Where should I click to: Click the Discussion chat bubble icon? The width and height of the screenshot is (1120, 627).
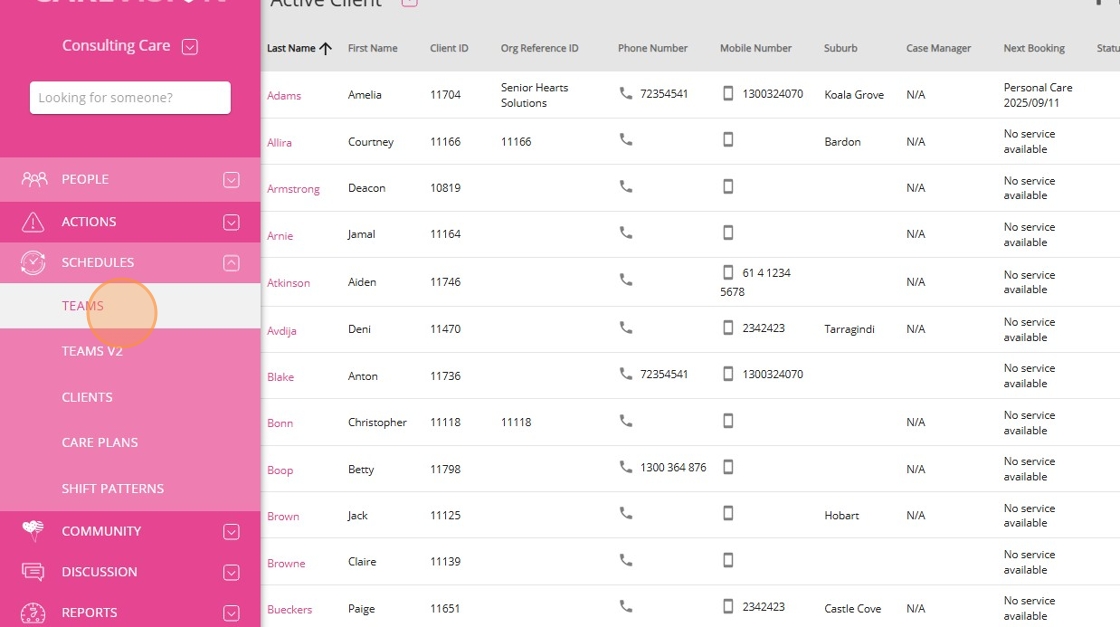[x=33, y=572]
